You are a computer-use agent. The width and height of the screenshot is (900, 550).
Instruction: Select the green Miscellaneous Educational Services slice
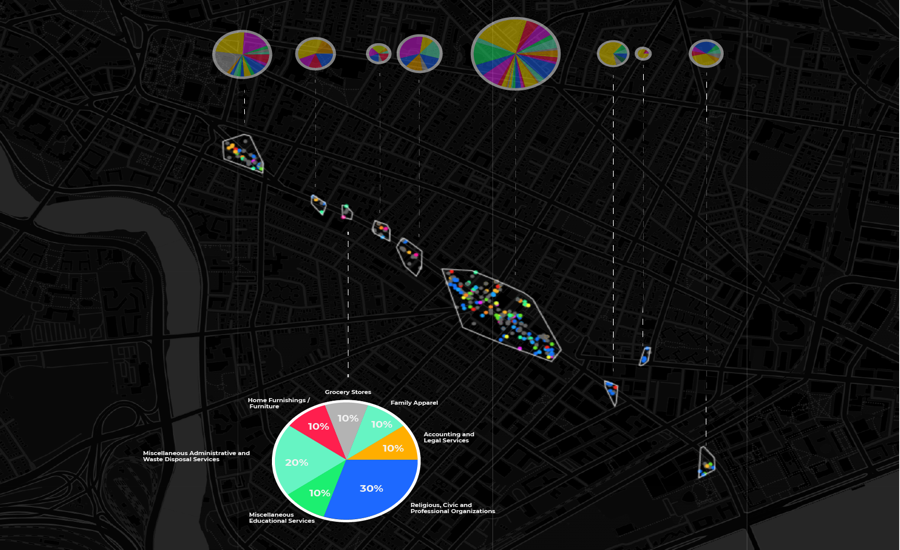[320, 493]
